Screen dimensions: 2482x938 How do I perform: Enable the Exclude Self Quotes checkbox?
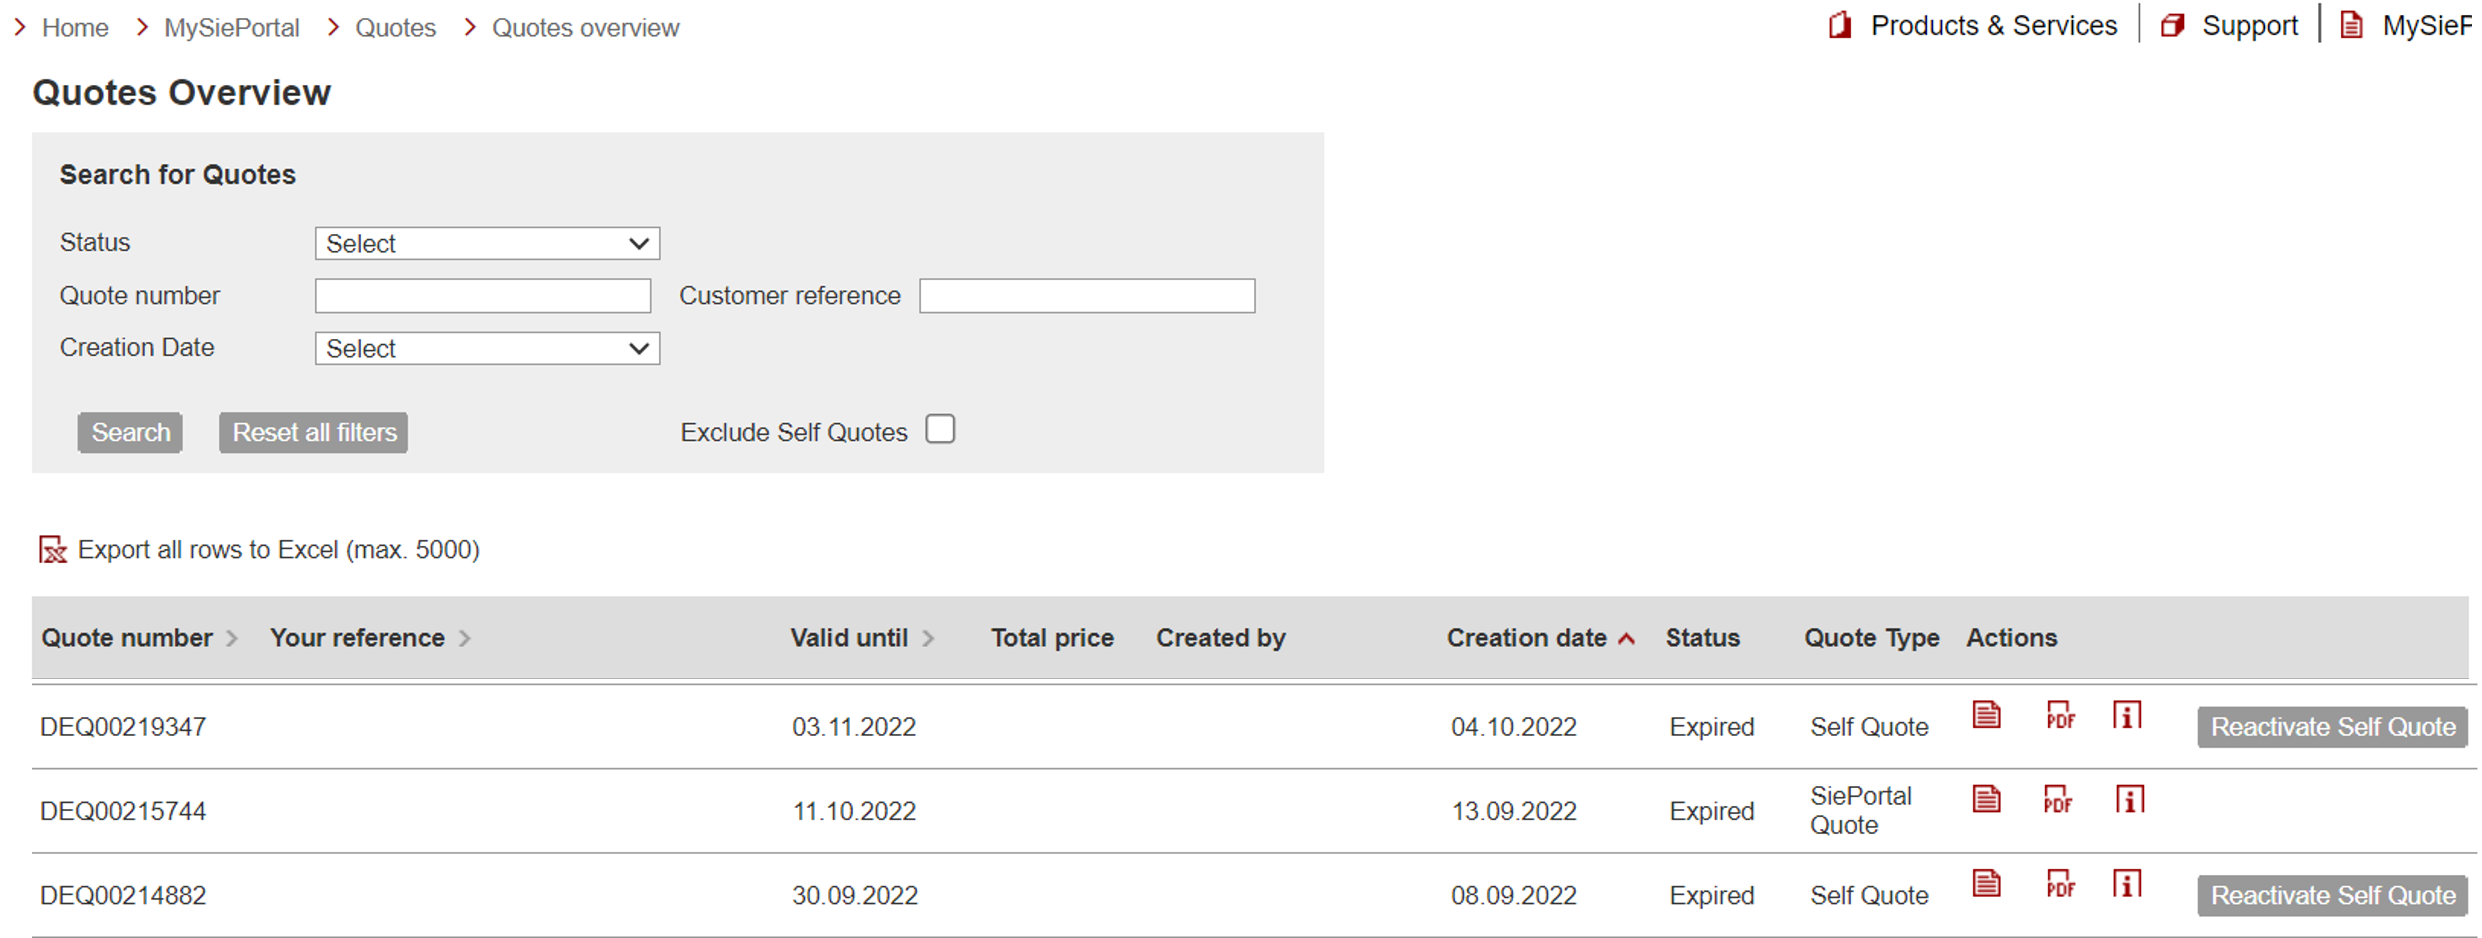click(940, 430)
